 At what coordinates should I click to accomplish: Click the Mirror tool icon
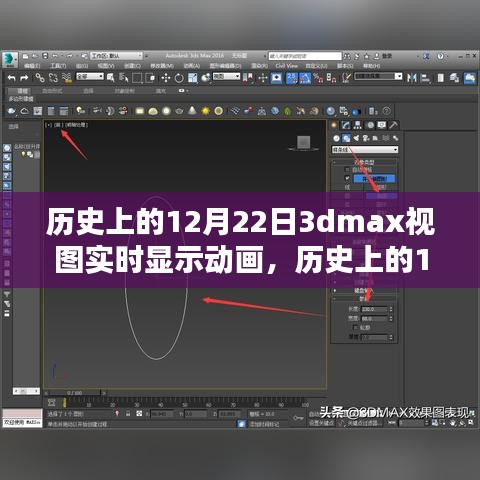click(x=412, y=78)
